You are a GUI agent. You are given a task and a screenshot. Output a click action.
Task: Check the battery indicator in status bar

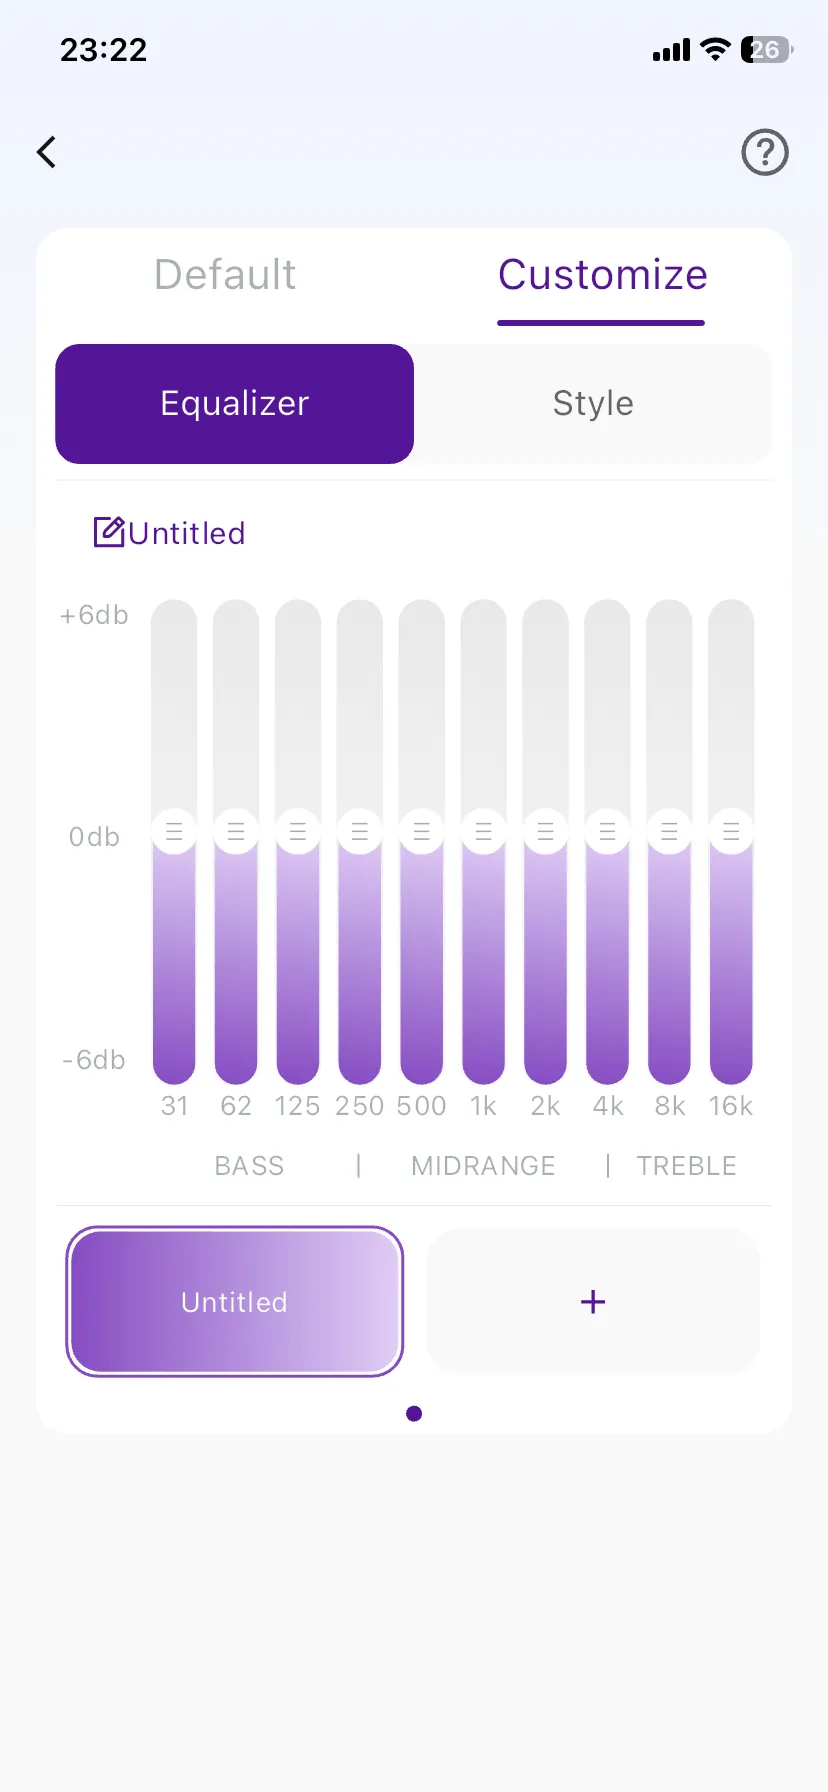click(766, 50)
